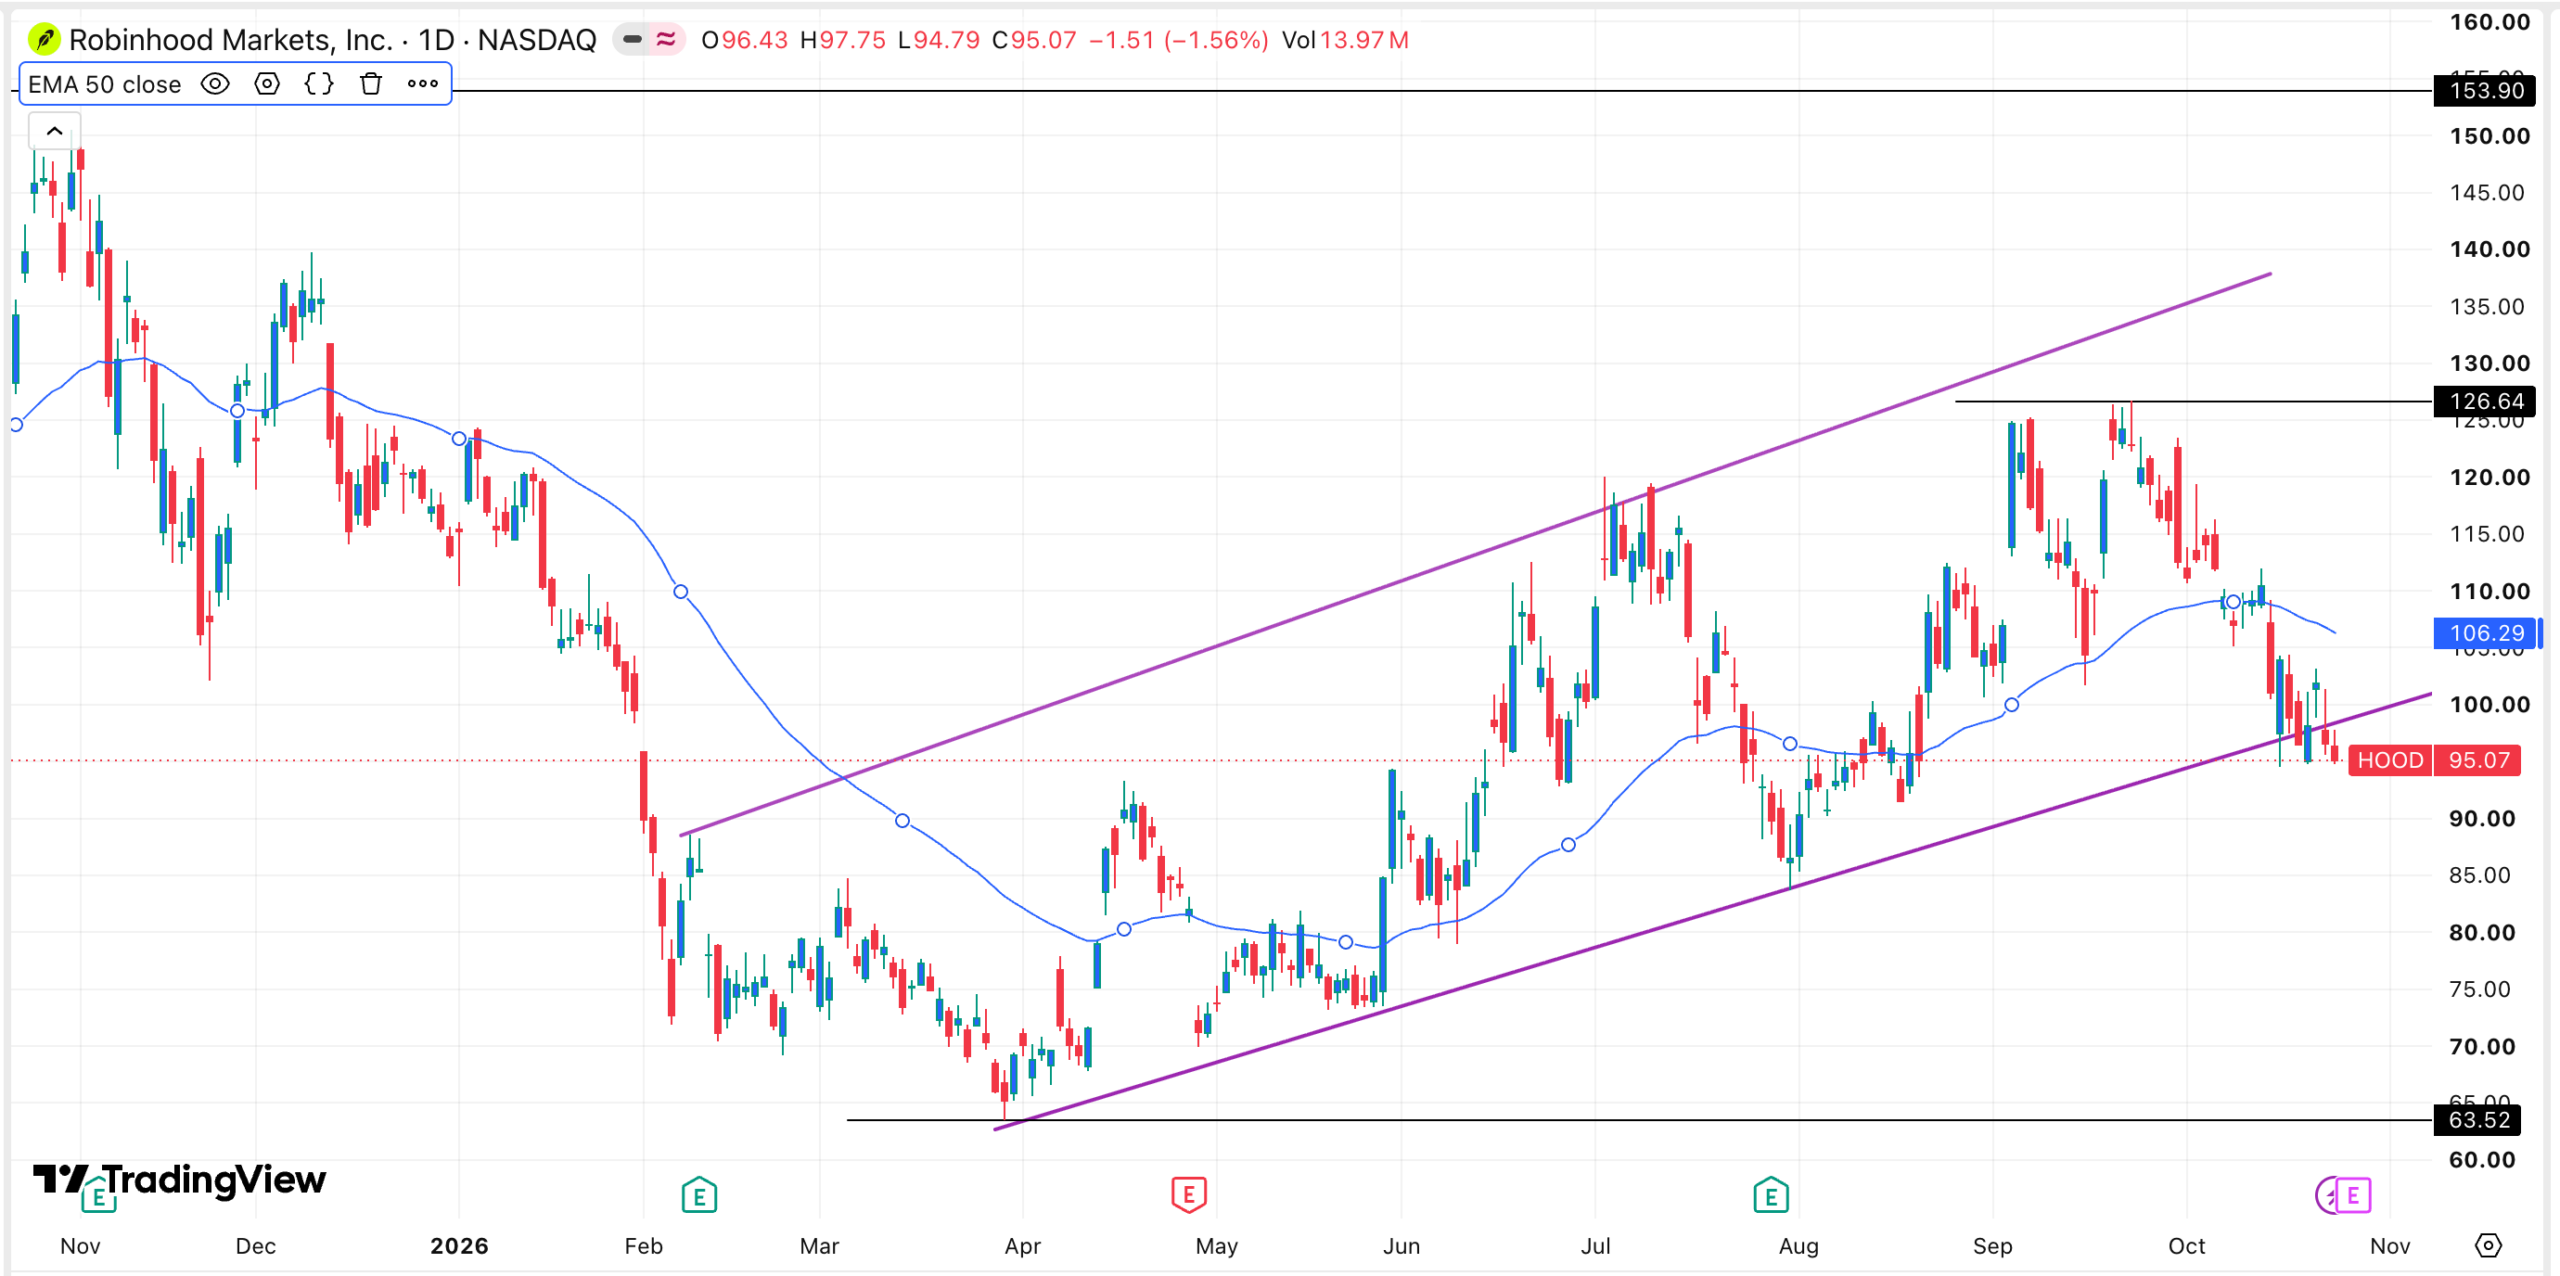Screen dimensions: 2560x1276
Task: Click the 153.90 horizontal line price label
Action: click(x=2485, y=91)
